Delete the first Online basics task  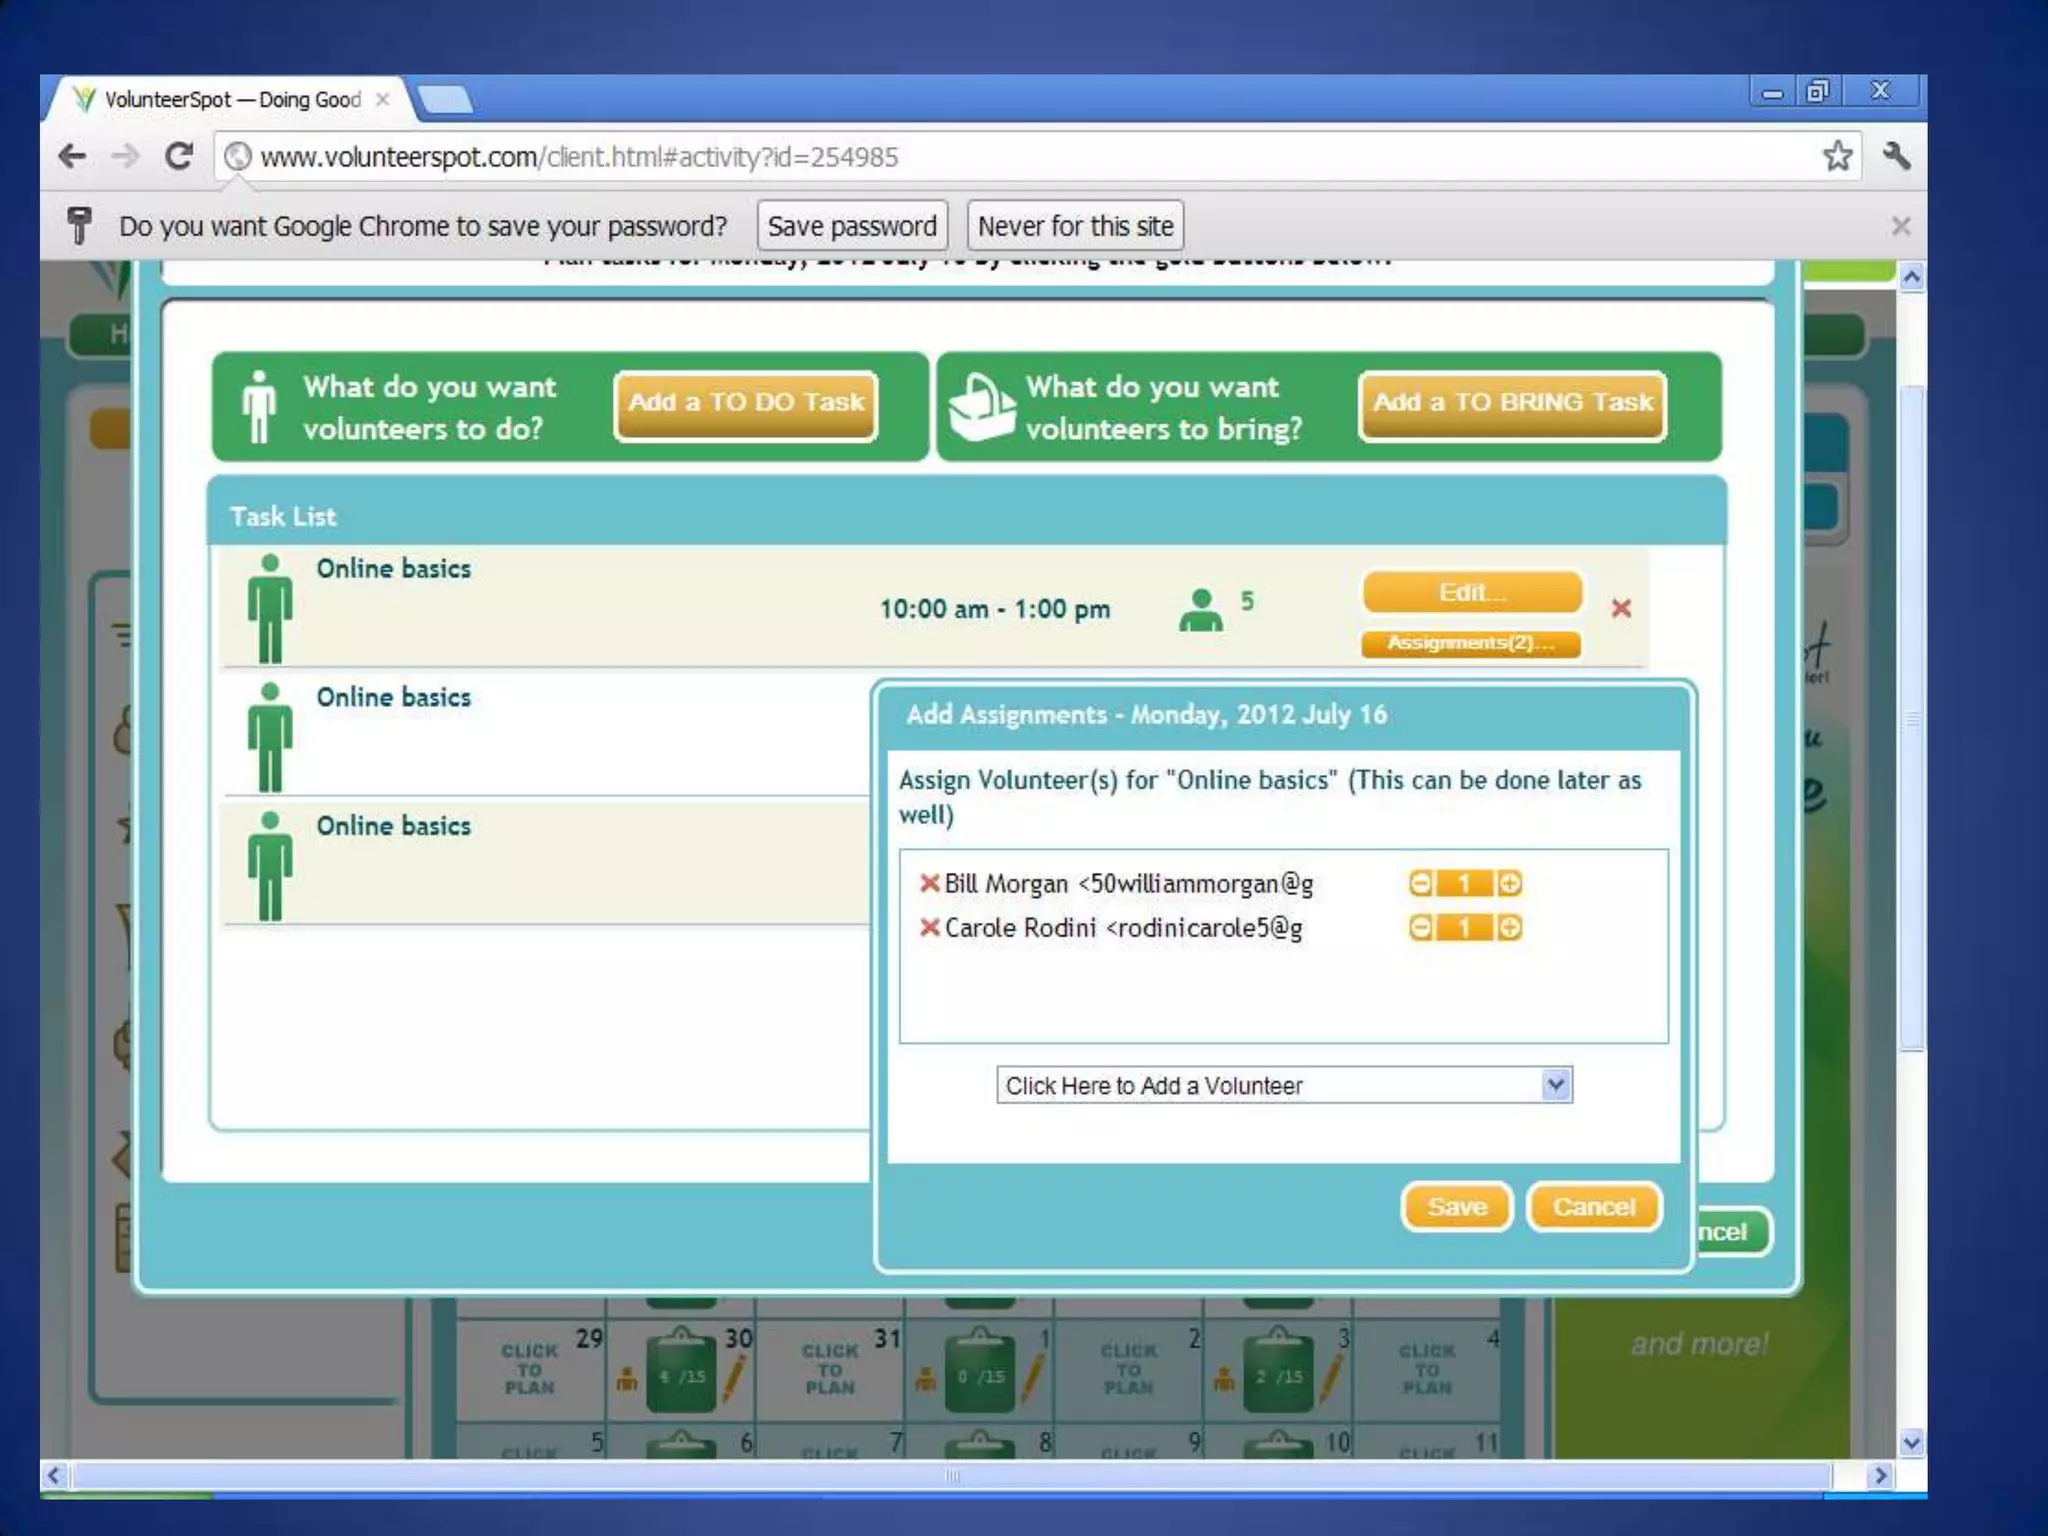[1621, 608]
